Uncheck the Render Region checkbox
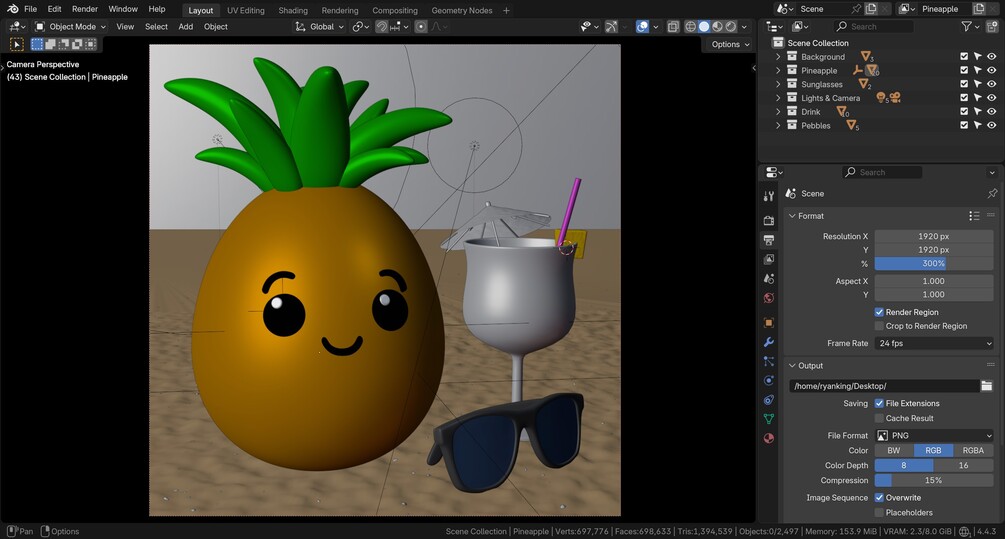 click(879, 312)
